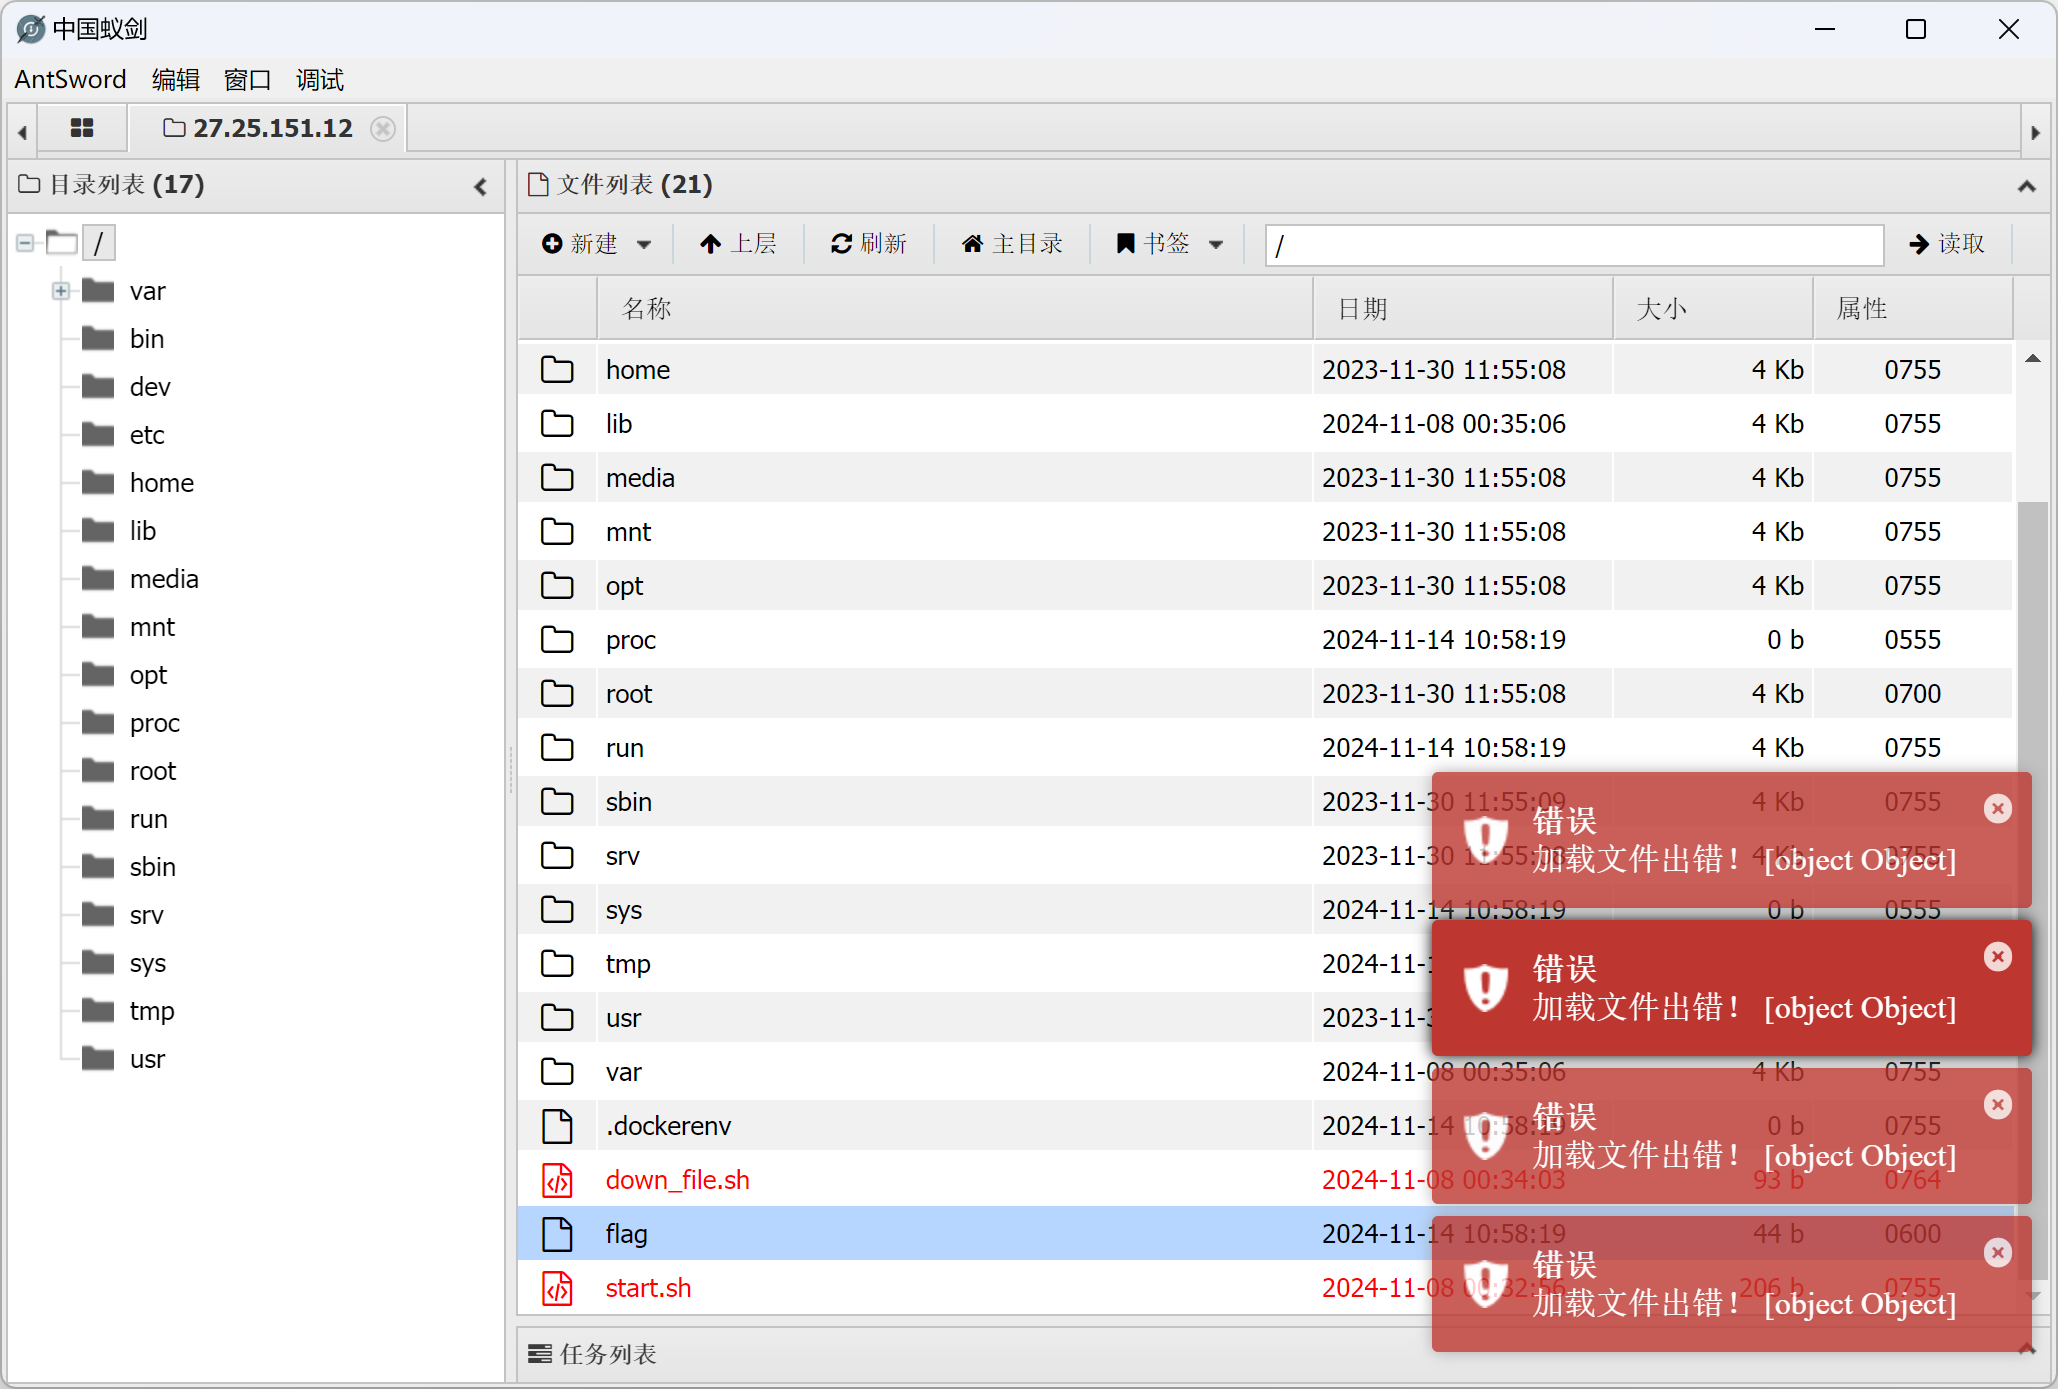Dismiss the topmost error notification

pos(1997,809)
